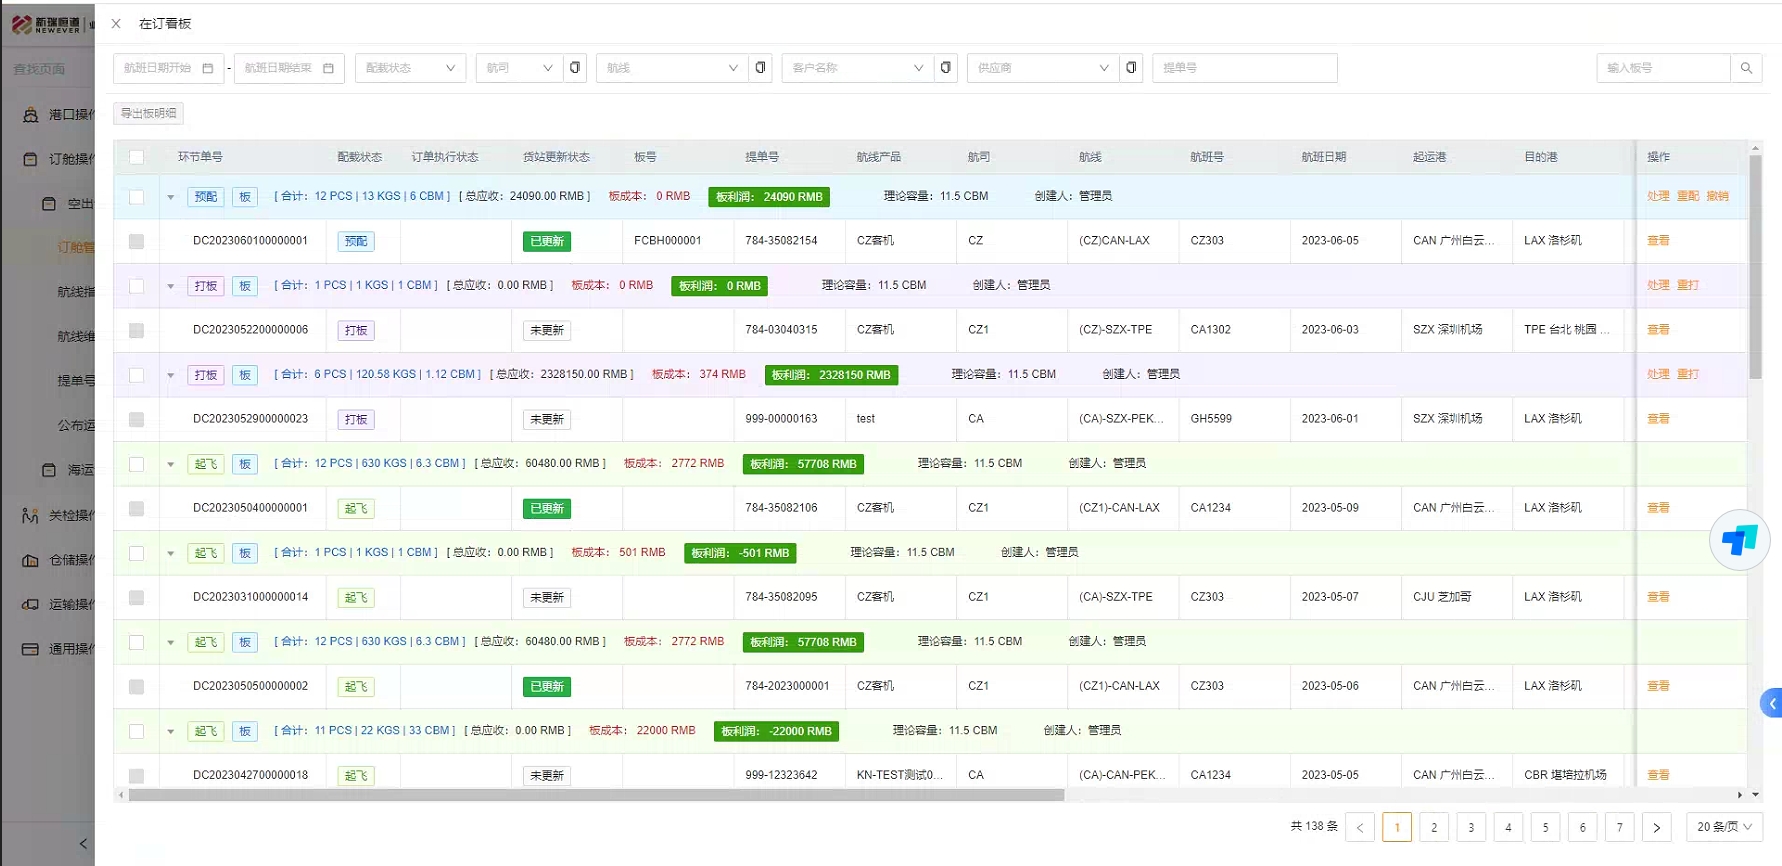Check the box for order DC2023052200000006
1782x866 pixels.
click(x=137, y=330)
